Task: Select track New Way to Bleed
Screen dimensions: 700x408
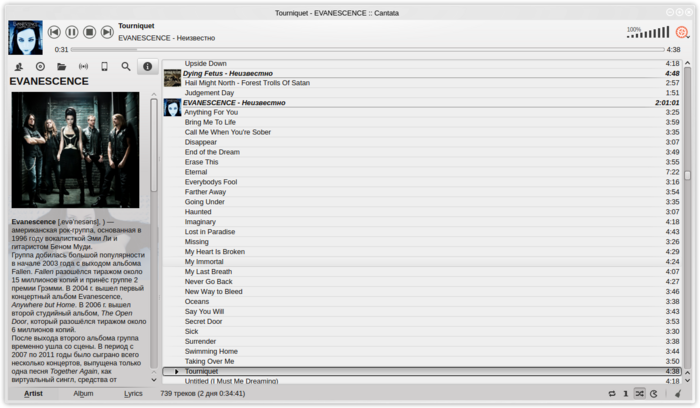Action: tap(422, 291)
